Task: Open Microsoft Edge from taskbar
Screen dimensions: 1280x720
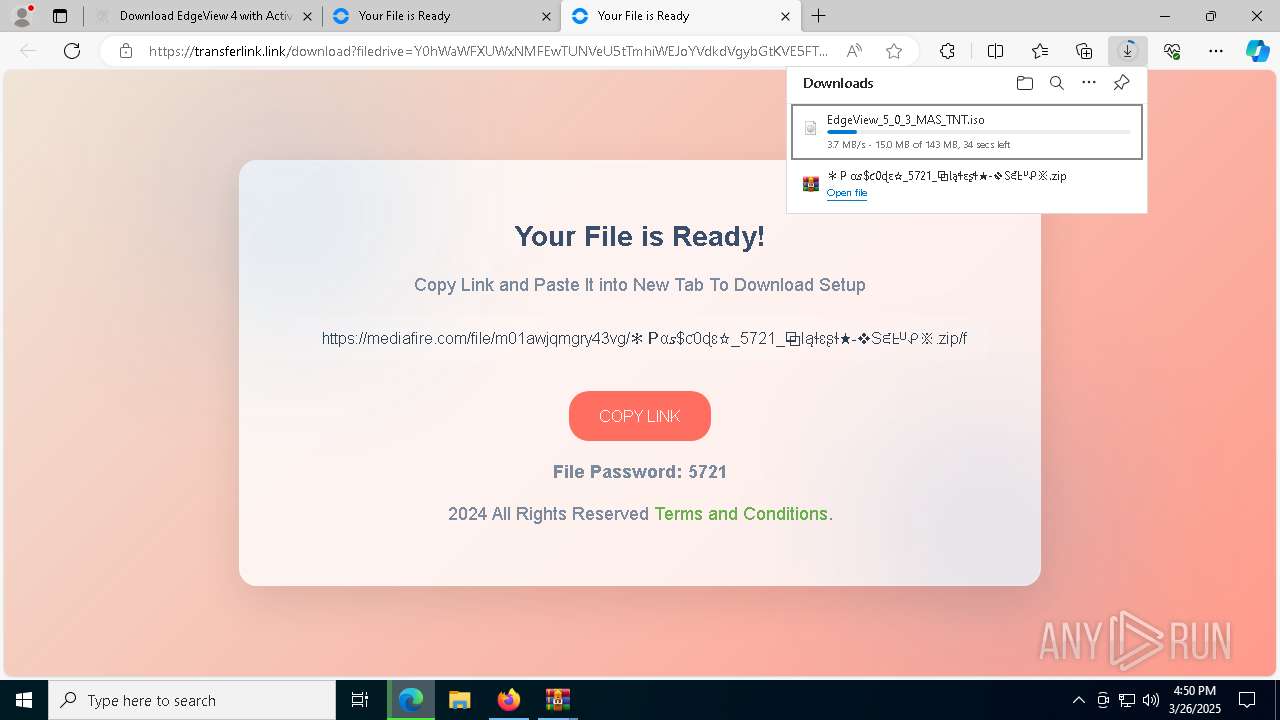Action: (x=411, y=700)
